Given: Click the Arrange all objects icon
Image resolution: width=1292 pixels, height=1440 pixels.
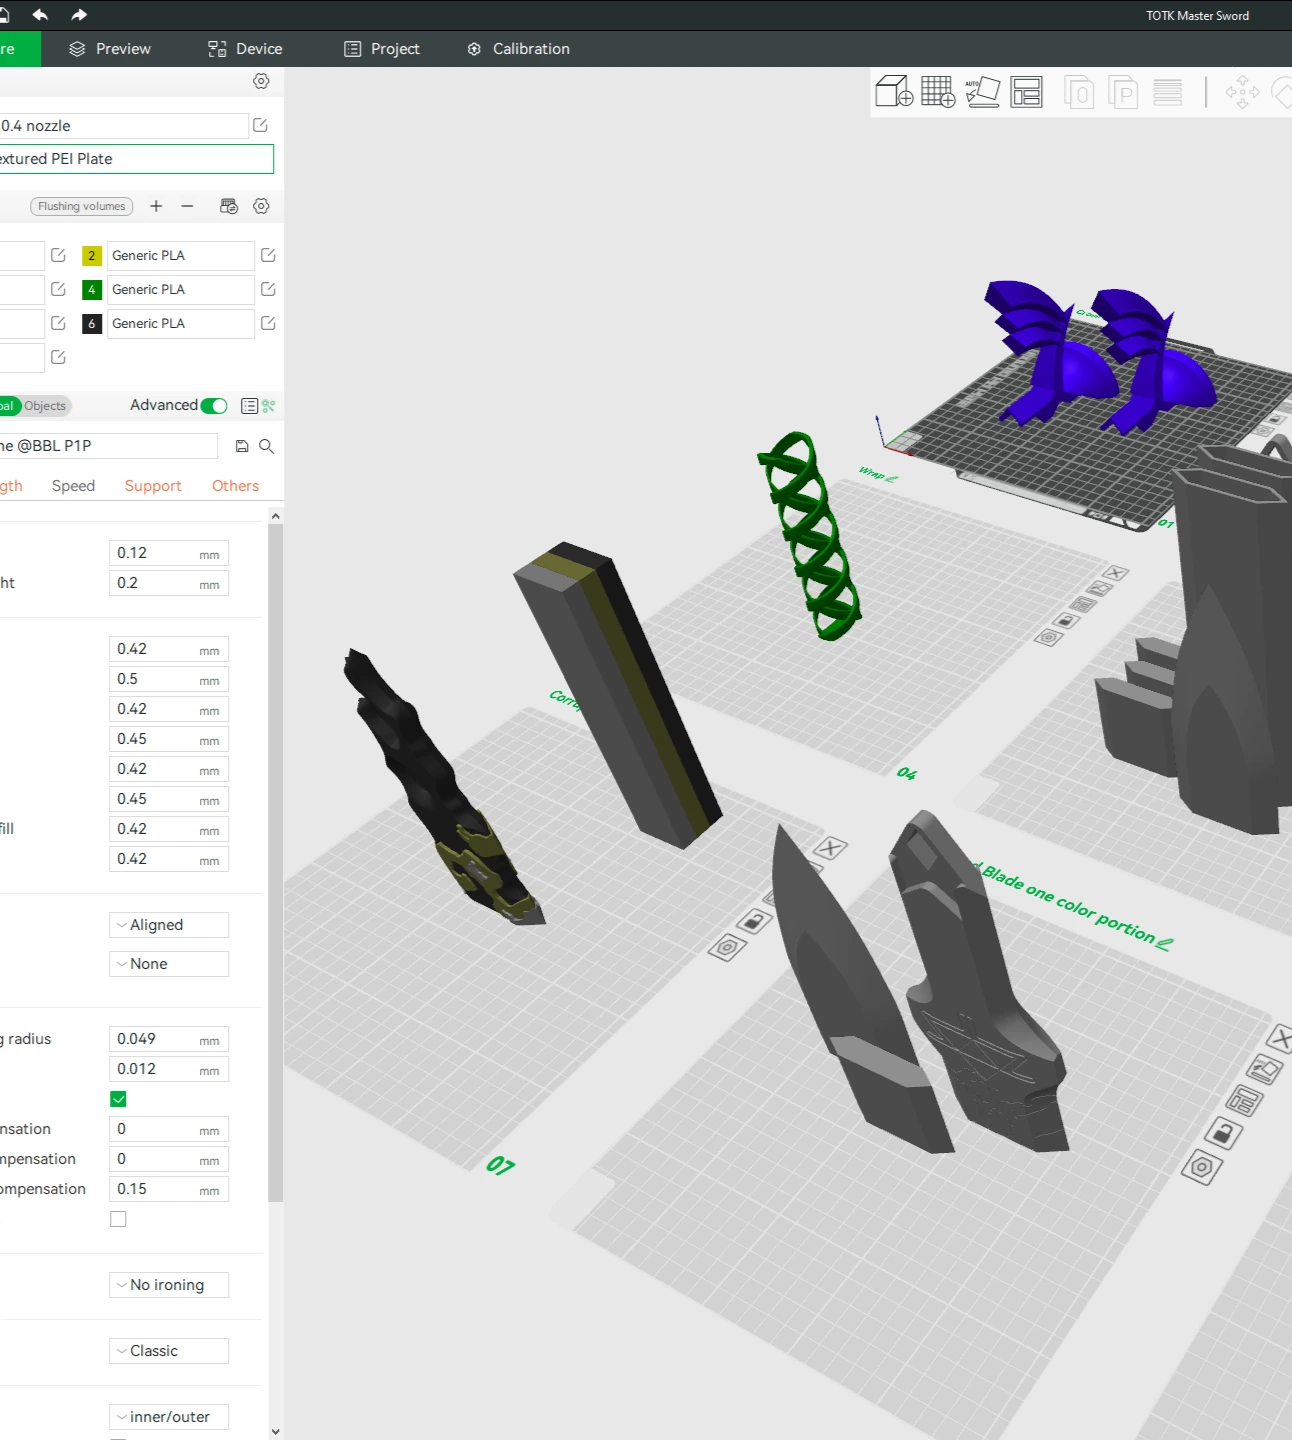Looking at the screenshot, I should pos(1026,92).
